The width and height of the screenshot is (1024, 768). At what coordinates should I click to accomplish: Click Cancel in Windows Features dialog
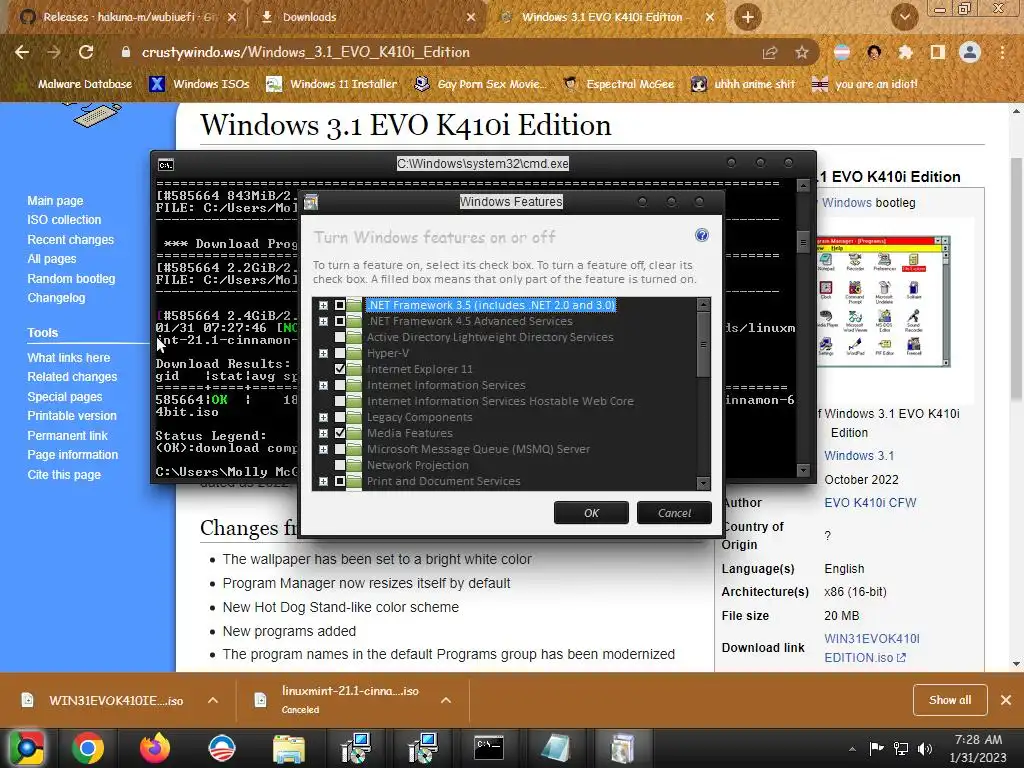point(674,513)
